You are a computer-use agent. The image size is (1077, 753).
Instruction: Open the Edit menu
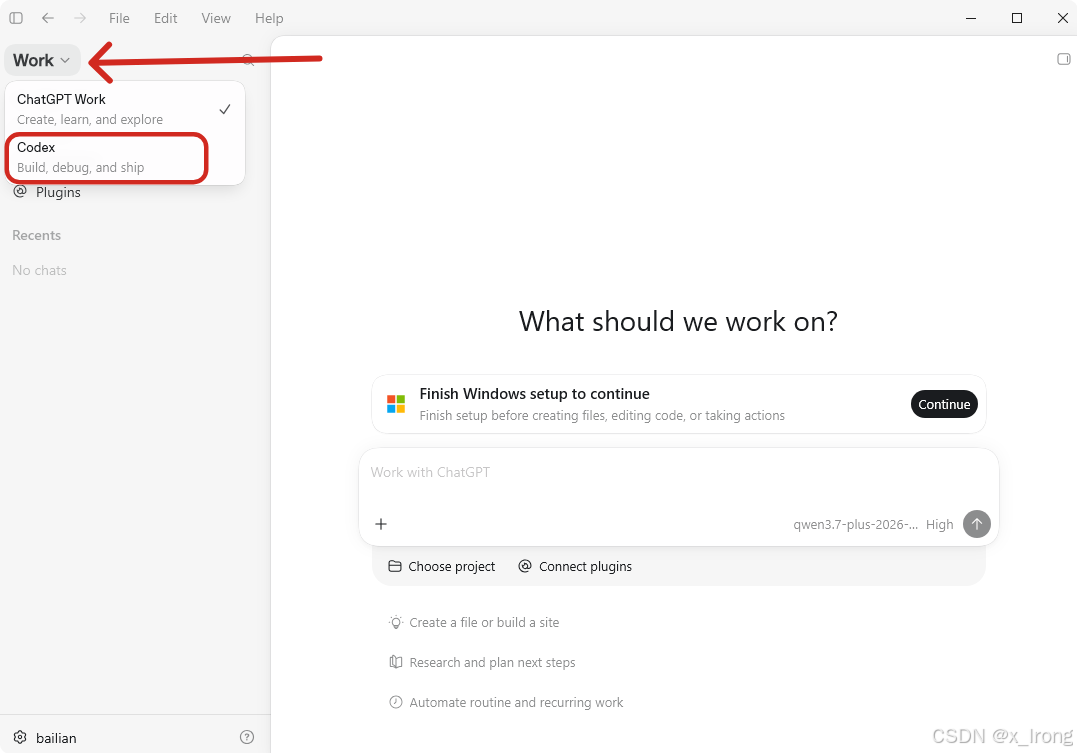click(166, 19)
